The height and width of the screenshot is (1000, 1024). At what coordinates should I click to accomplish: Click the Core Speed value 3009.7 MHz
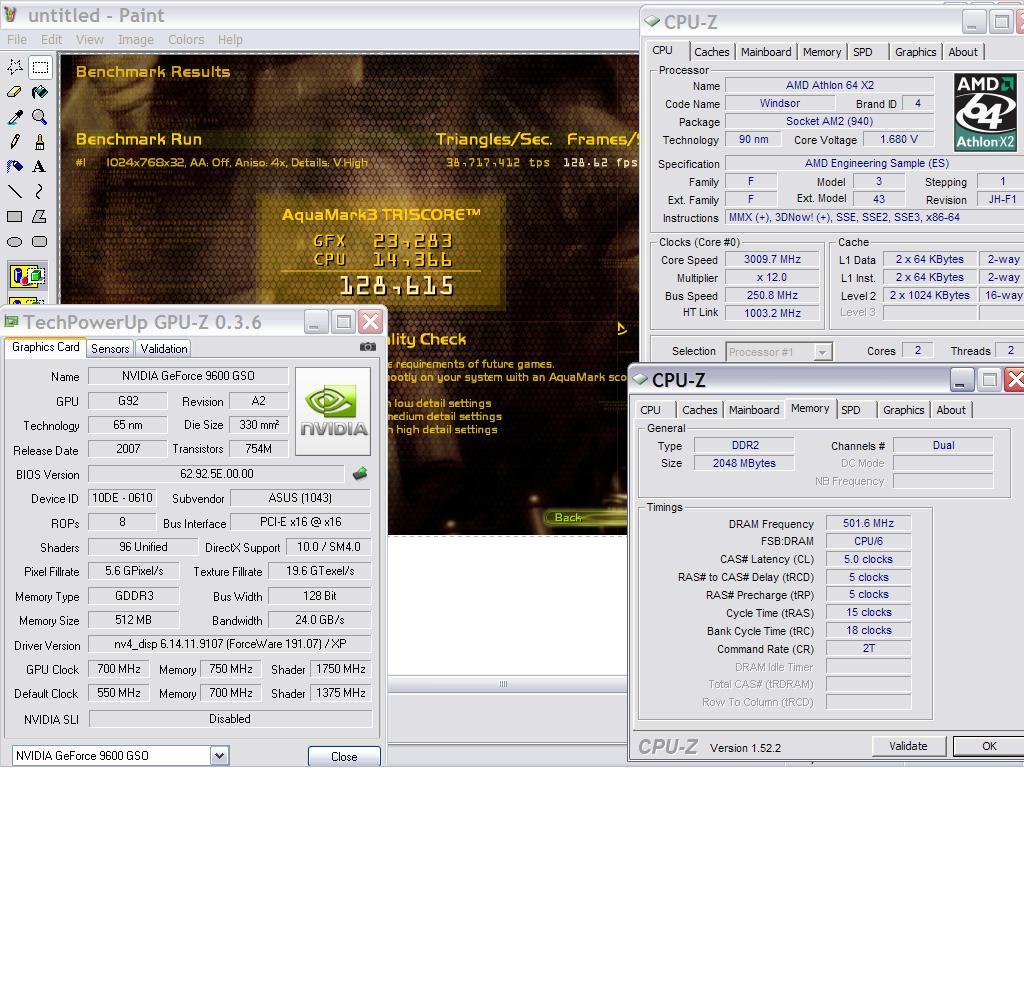pyautogui.click(x=773, y=259)
